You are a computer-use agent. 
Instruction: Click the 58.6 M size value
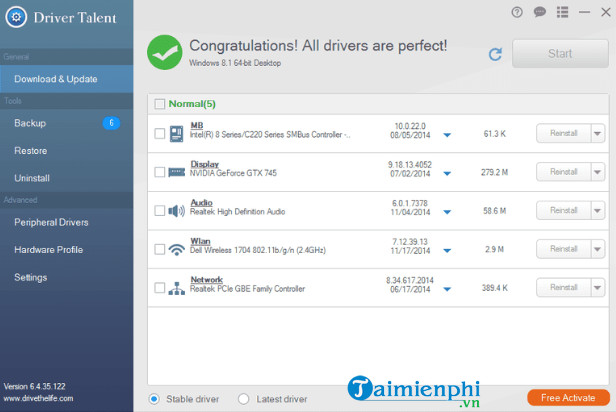495,211
